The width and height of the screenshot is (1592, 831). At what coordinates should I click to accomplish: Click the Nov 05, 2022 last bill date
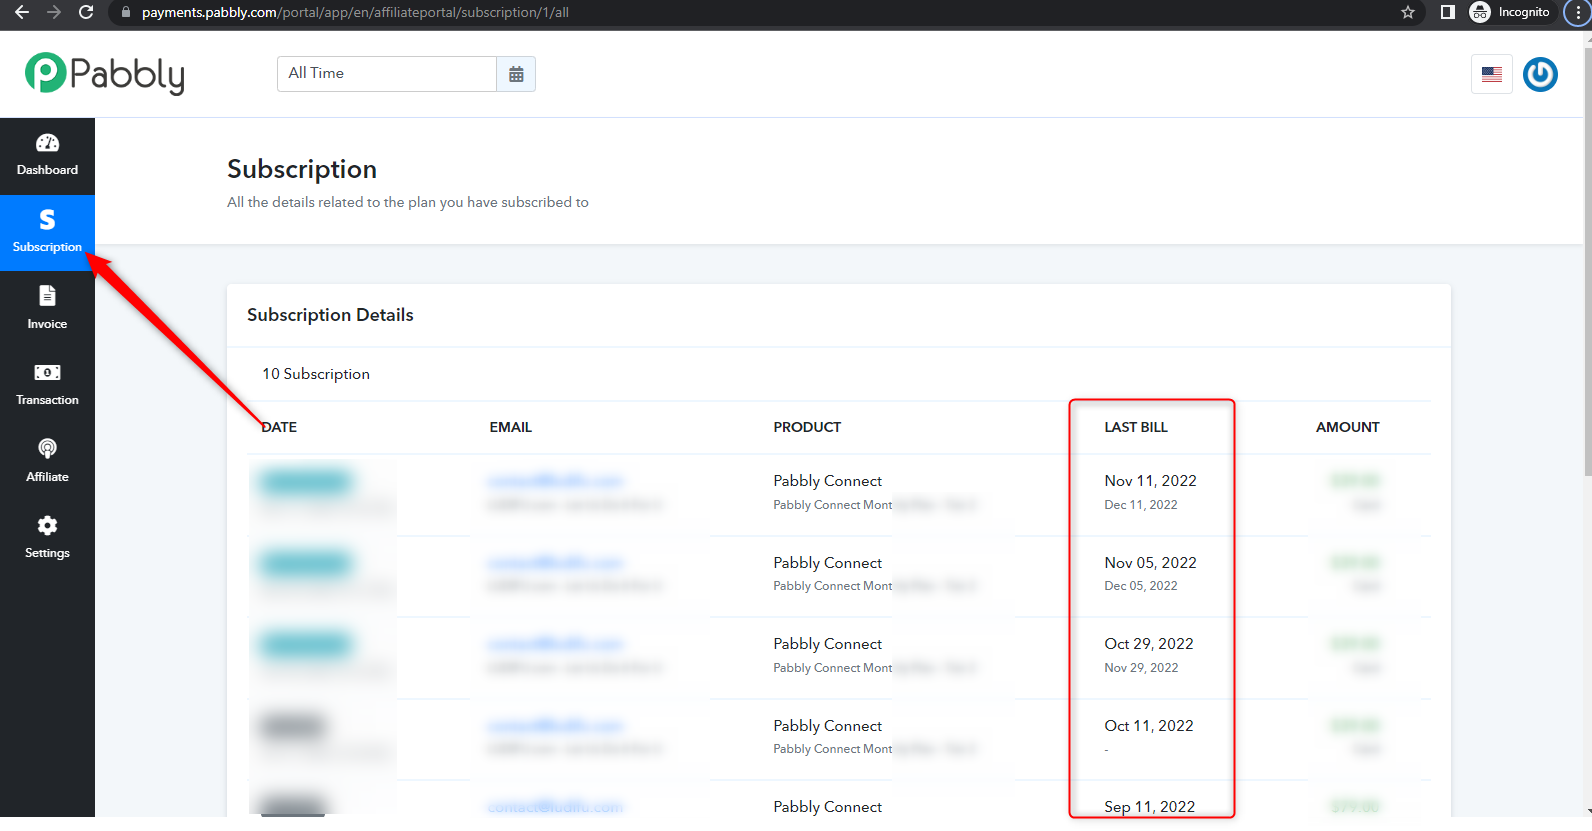click(x=1150, y=563)
